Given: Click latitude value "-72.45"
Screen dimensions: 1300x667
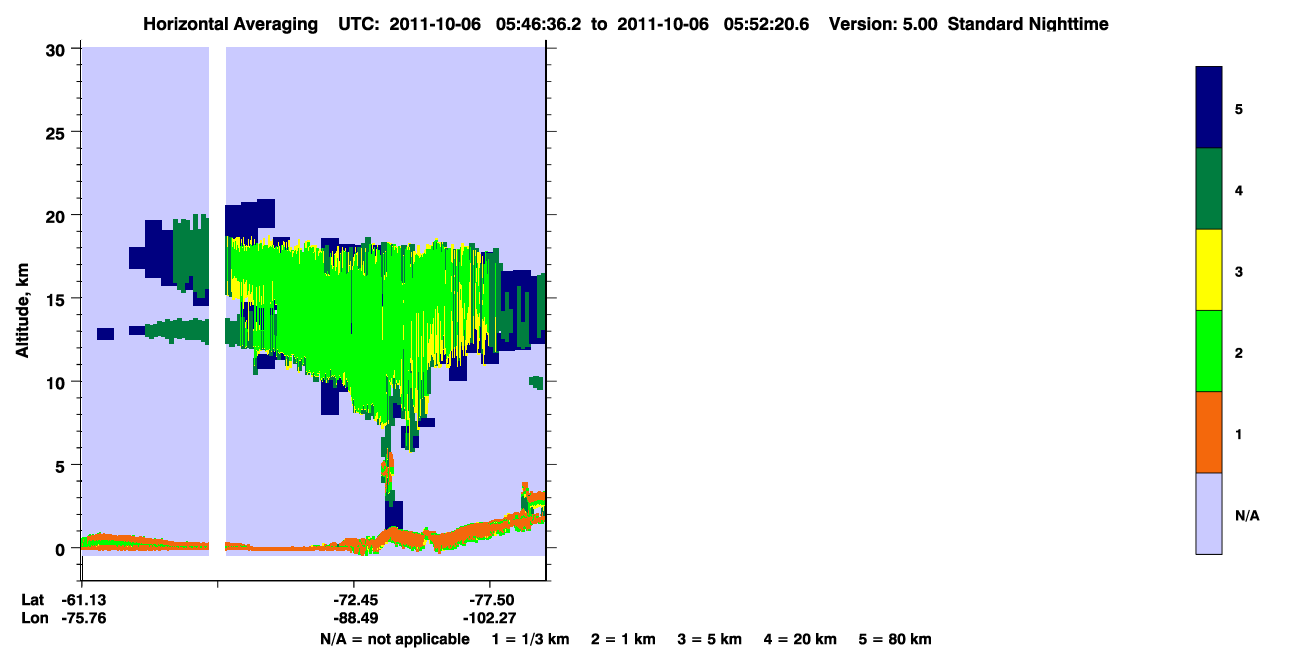Looking at the screenshot, I should coord(356,599).
